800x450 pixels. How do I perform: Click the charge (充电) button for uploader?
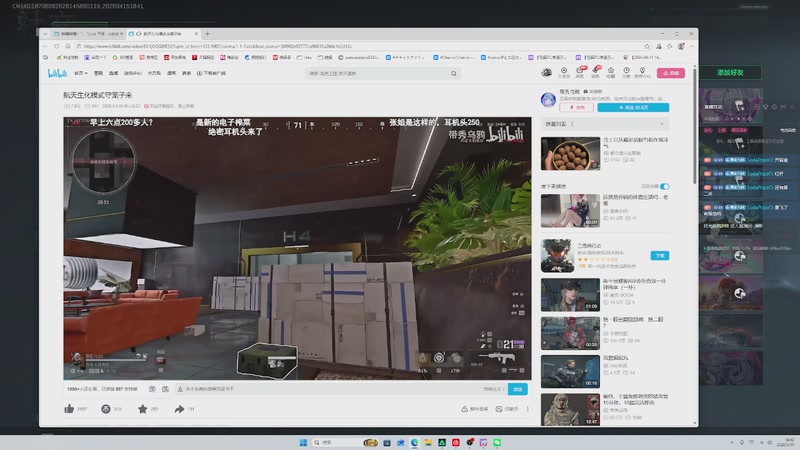point(576,108)
